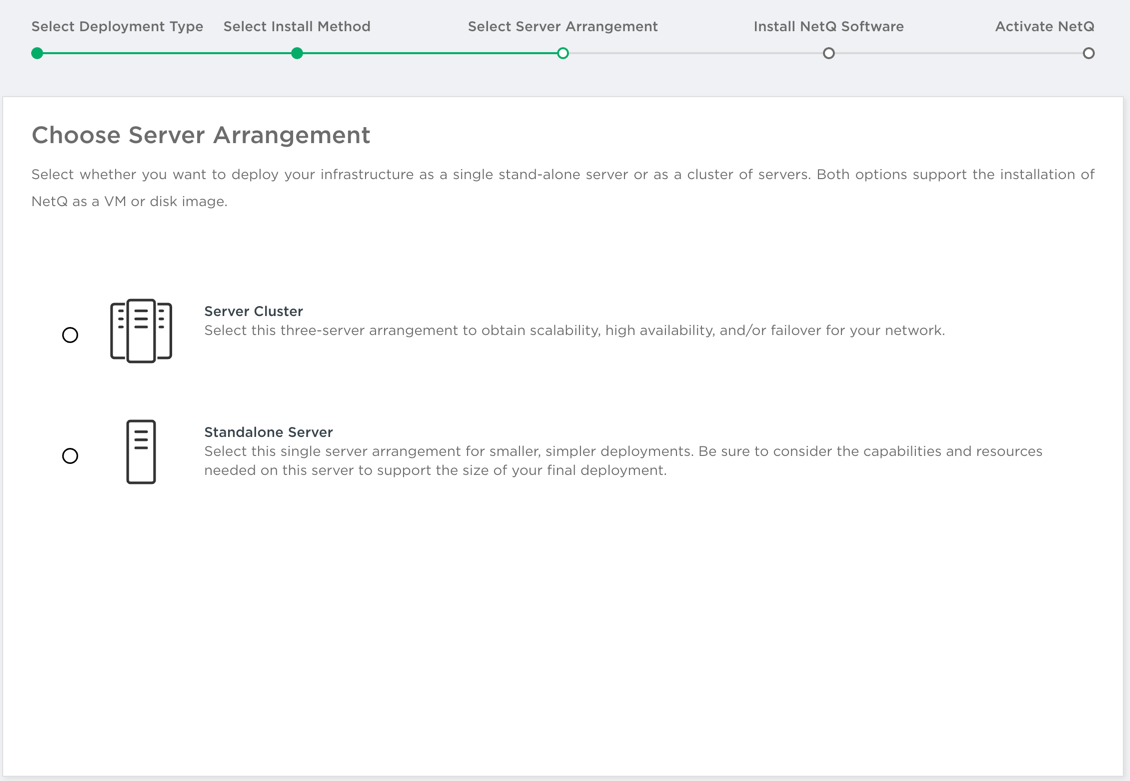Click the single server arrangement description text

pyautogui.click(x=622, y=461)
